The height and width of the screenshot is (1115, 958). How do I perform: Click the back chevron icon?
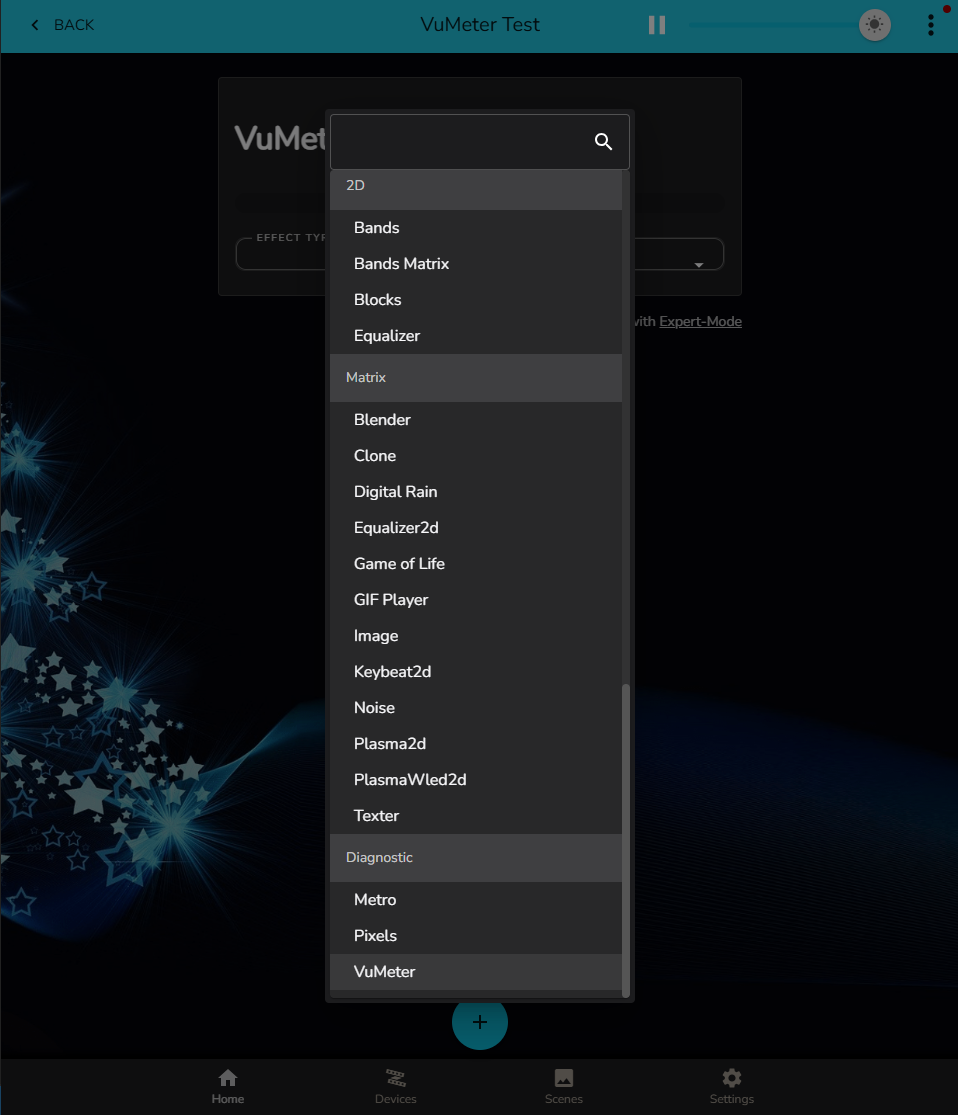[35, 25]
